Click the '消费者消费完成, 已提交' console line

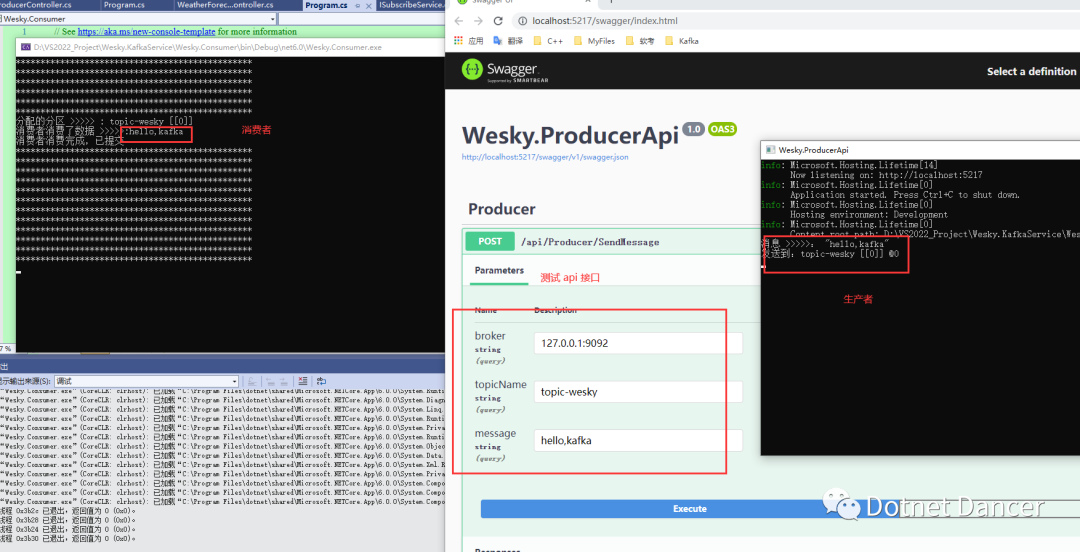[x=70, y=141]
